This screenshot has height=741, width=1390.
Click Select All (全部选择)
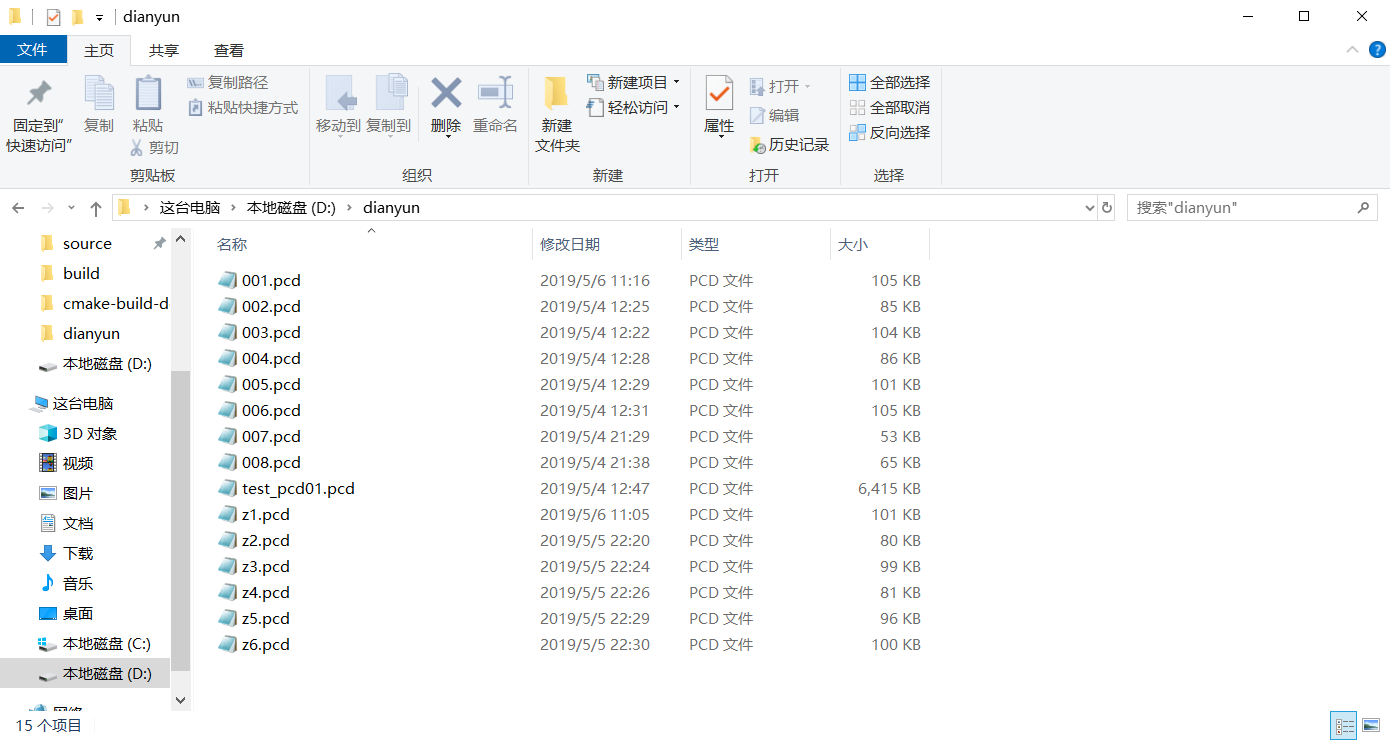point(890,82)
